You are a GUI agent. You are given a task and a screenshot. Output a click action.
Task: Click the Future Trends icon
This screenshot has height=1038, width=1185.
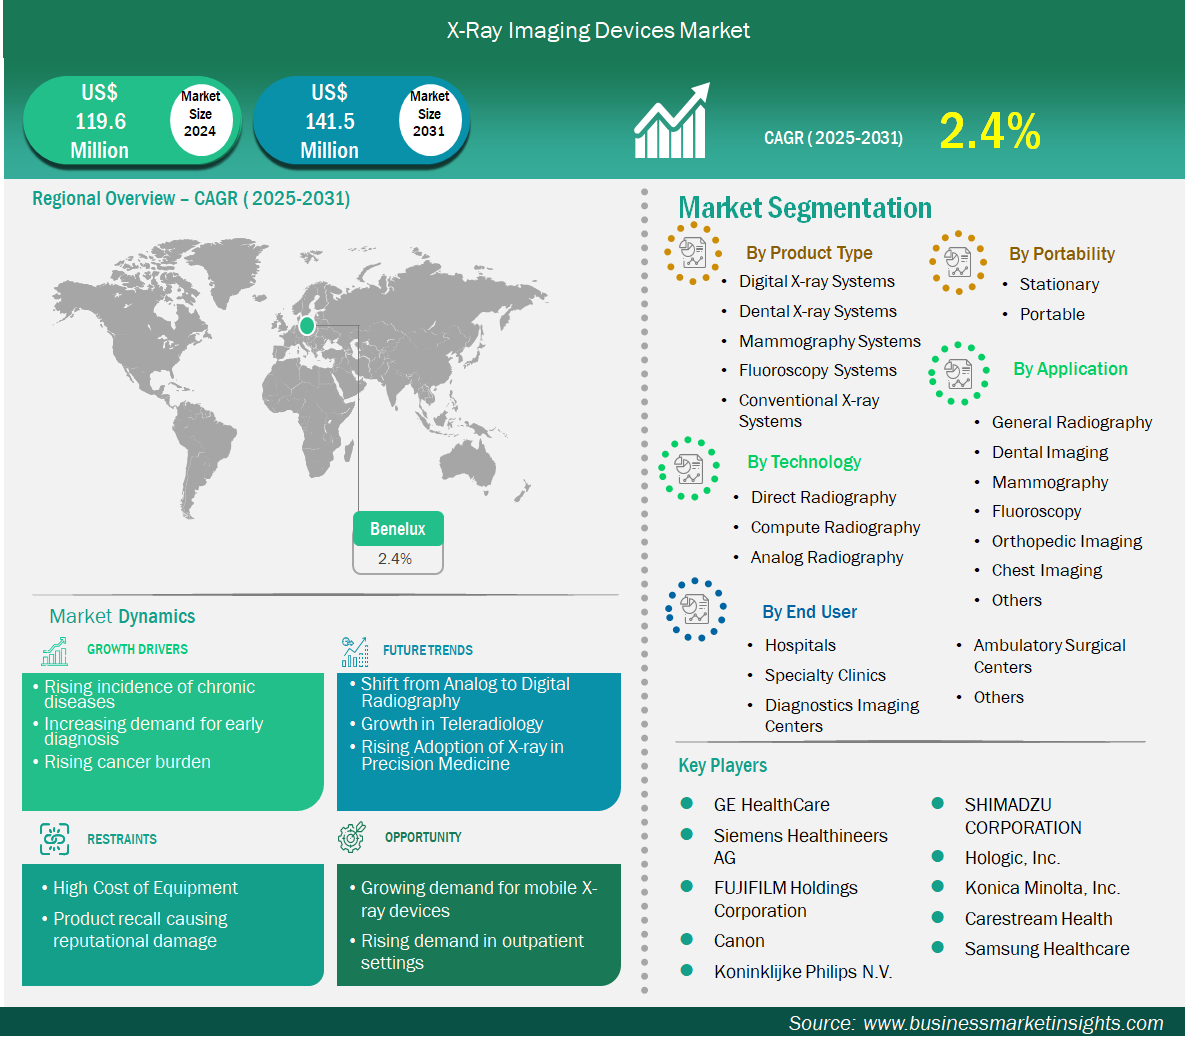pyautogui.click(x=354, y=652)
